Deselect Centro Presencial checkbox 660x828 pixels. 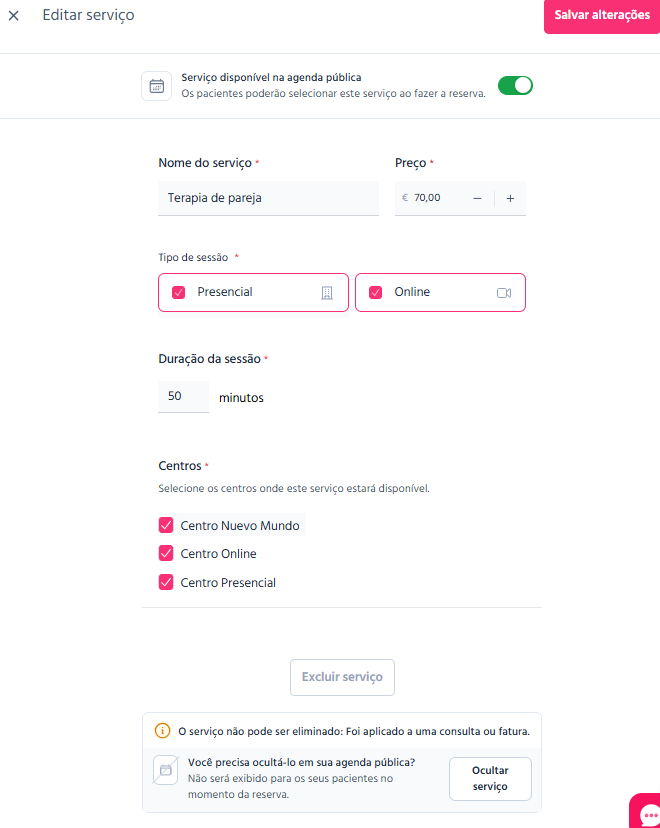coord(166,582)
